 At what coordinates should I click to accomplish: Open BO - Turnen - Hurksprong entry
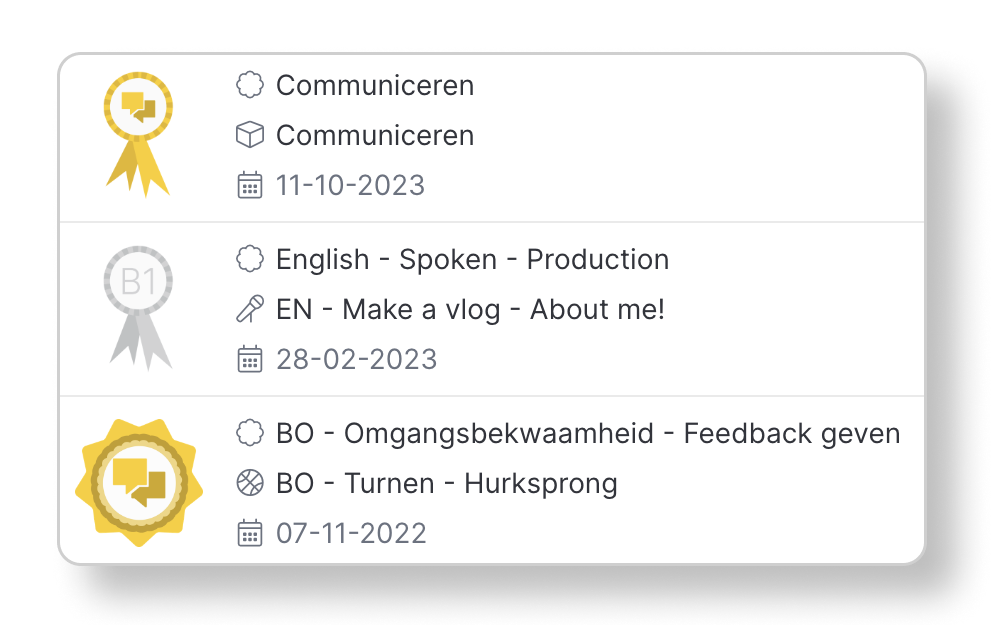tap(447, 484)
